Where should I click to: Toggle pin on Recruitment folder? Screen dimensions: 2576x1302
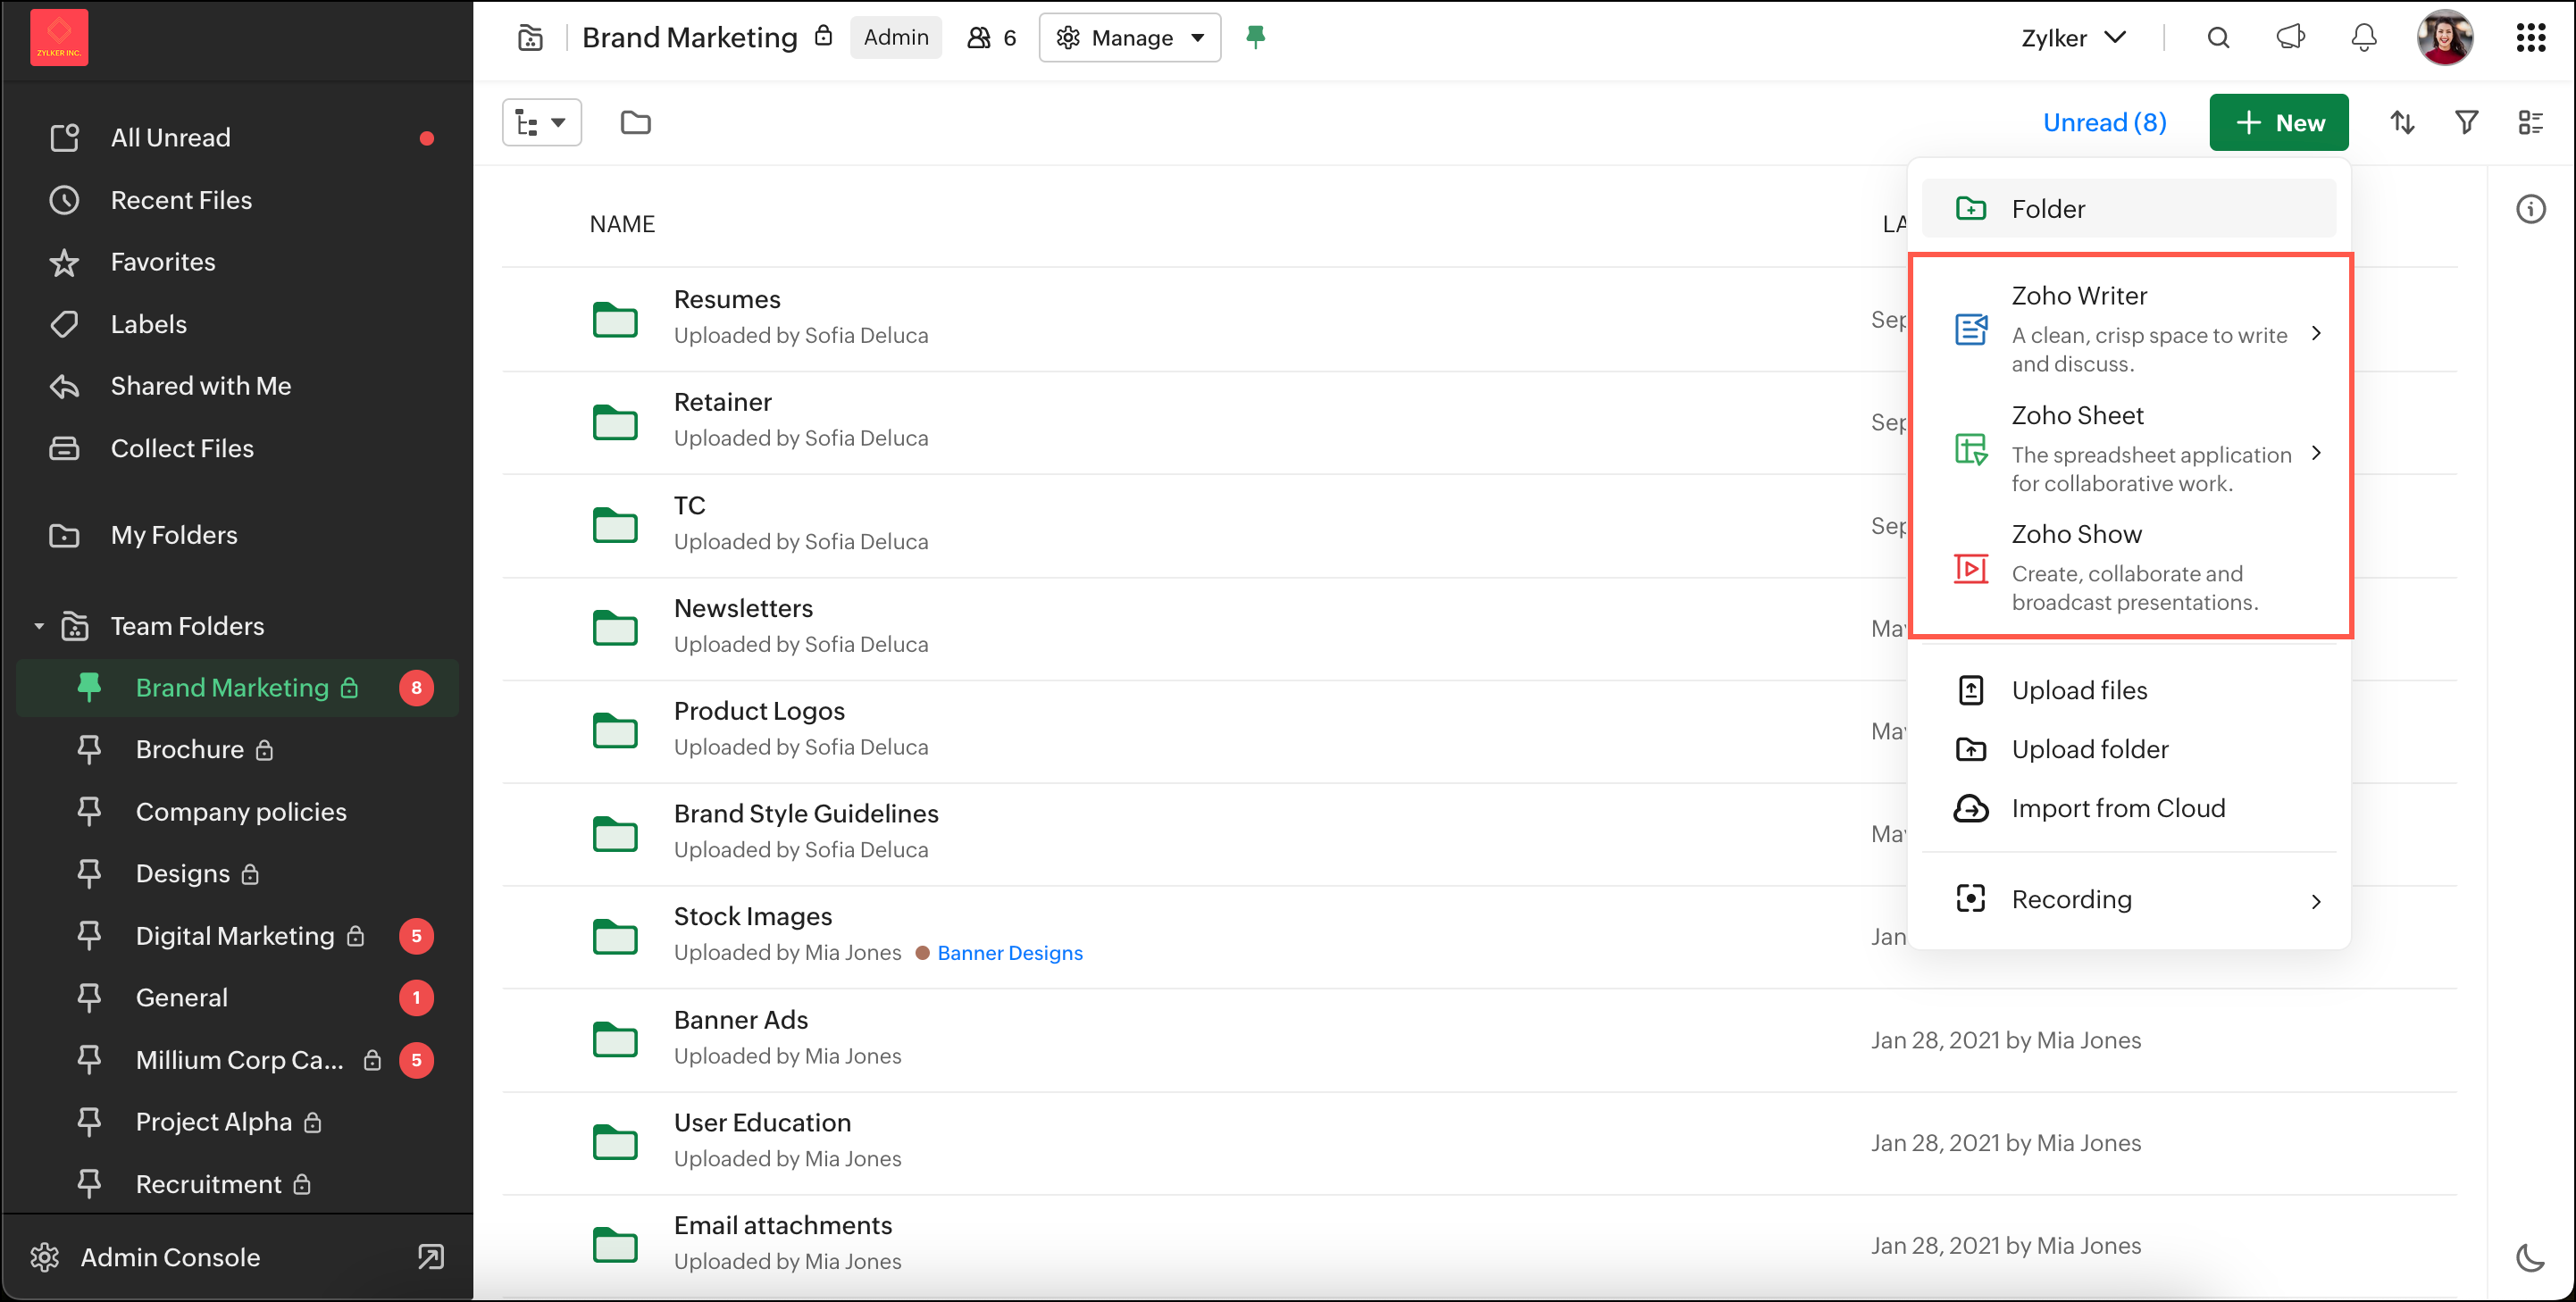pyautogui.click(x=89, y=1184)
